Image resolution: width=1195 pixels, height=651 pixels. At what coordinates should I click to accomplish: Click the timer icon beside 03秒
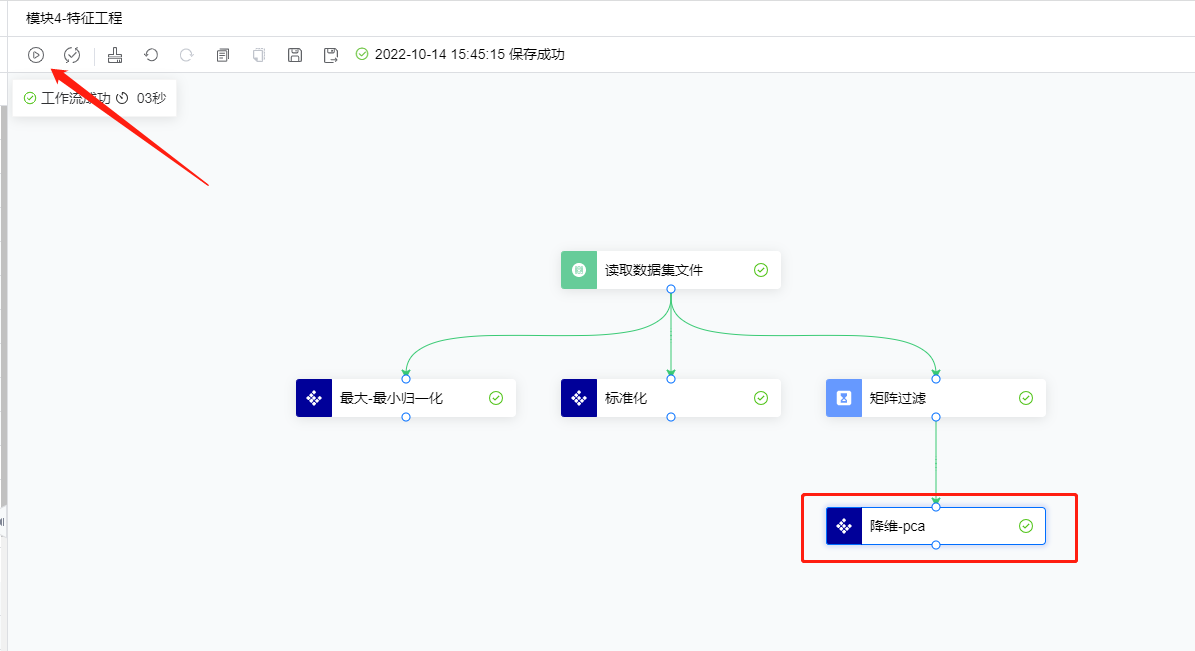[x=122, y=98]
